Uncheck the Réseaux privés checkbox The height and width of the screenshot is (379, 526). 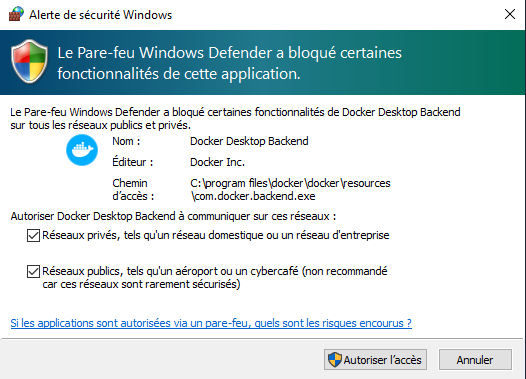[33, 235]
